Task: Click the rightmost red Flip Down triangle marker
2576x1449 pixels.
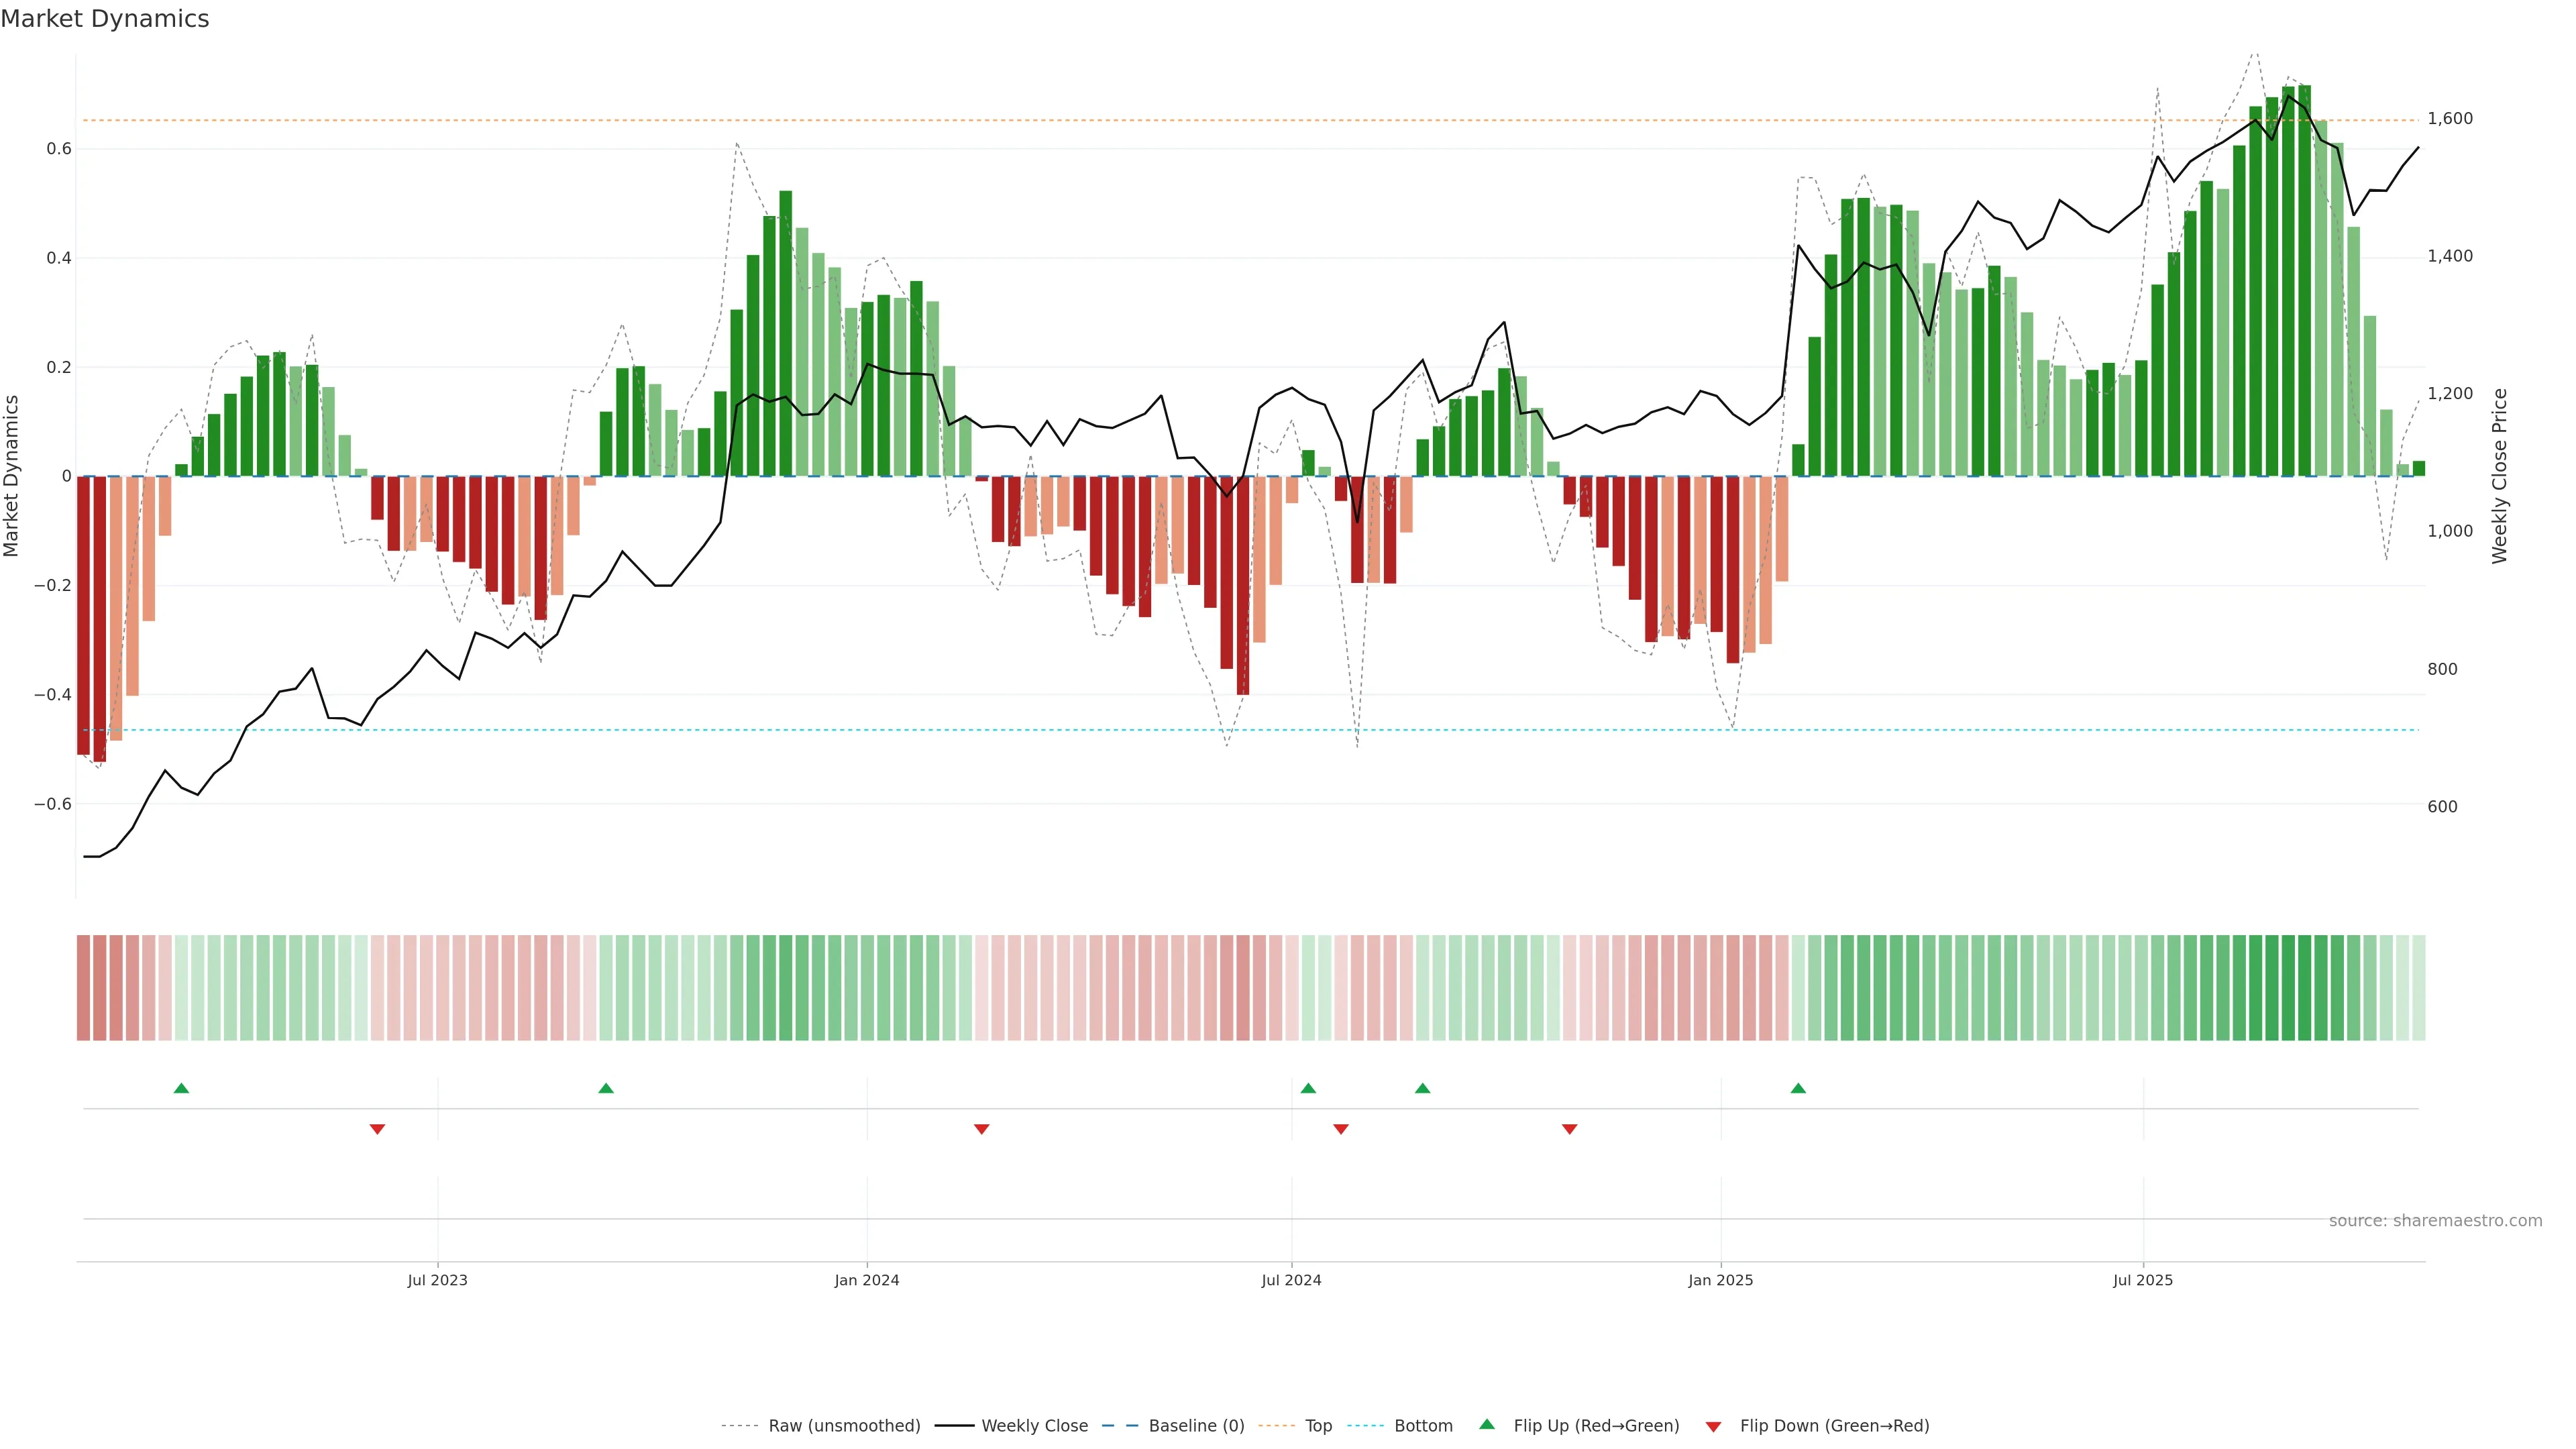Action: click(x=1570, y=1129)
